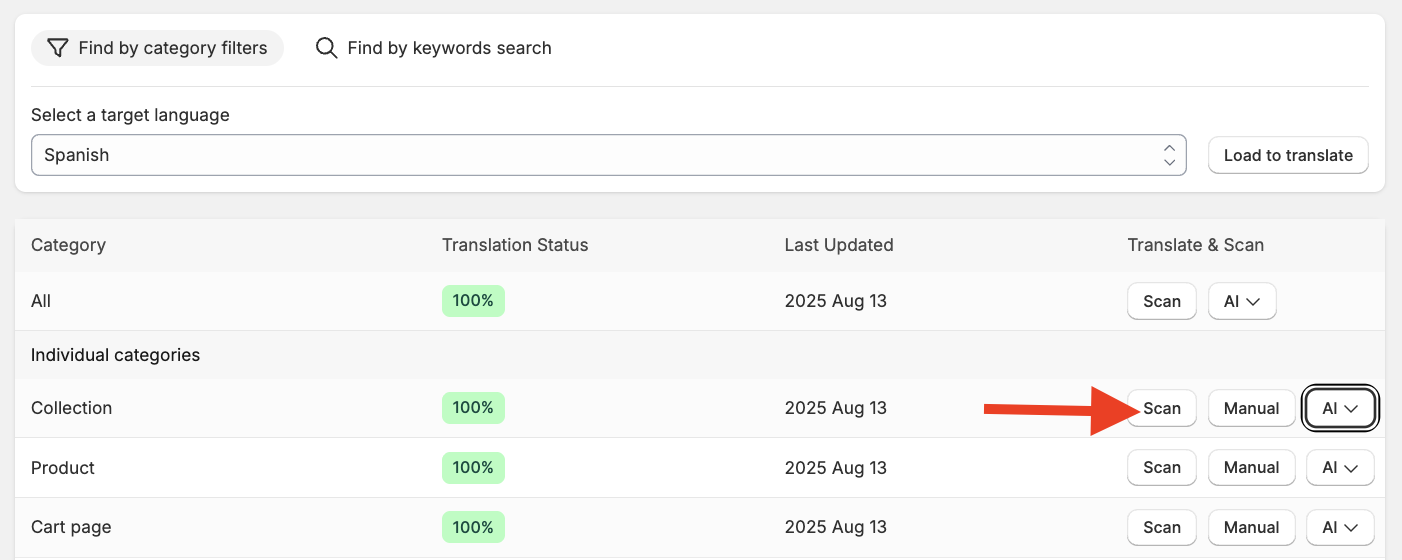The width and height of the screenshot is (1402, 560).
Task: Click Collection row 100% status badge
Action: point(473,408)
